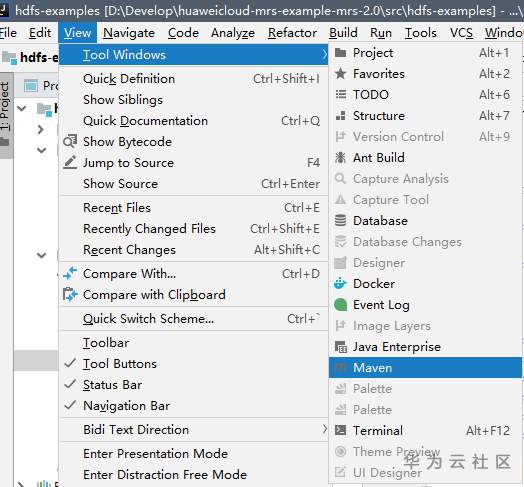Toggle the Tool Buttons checkmark option

tap(70, 364)
